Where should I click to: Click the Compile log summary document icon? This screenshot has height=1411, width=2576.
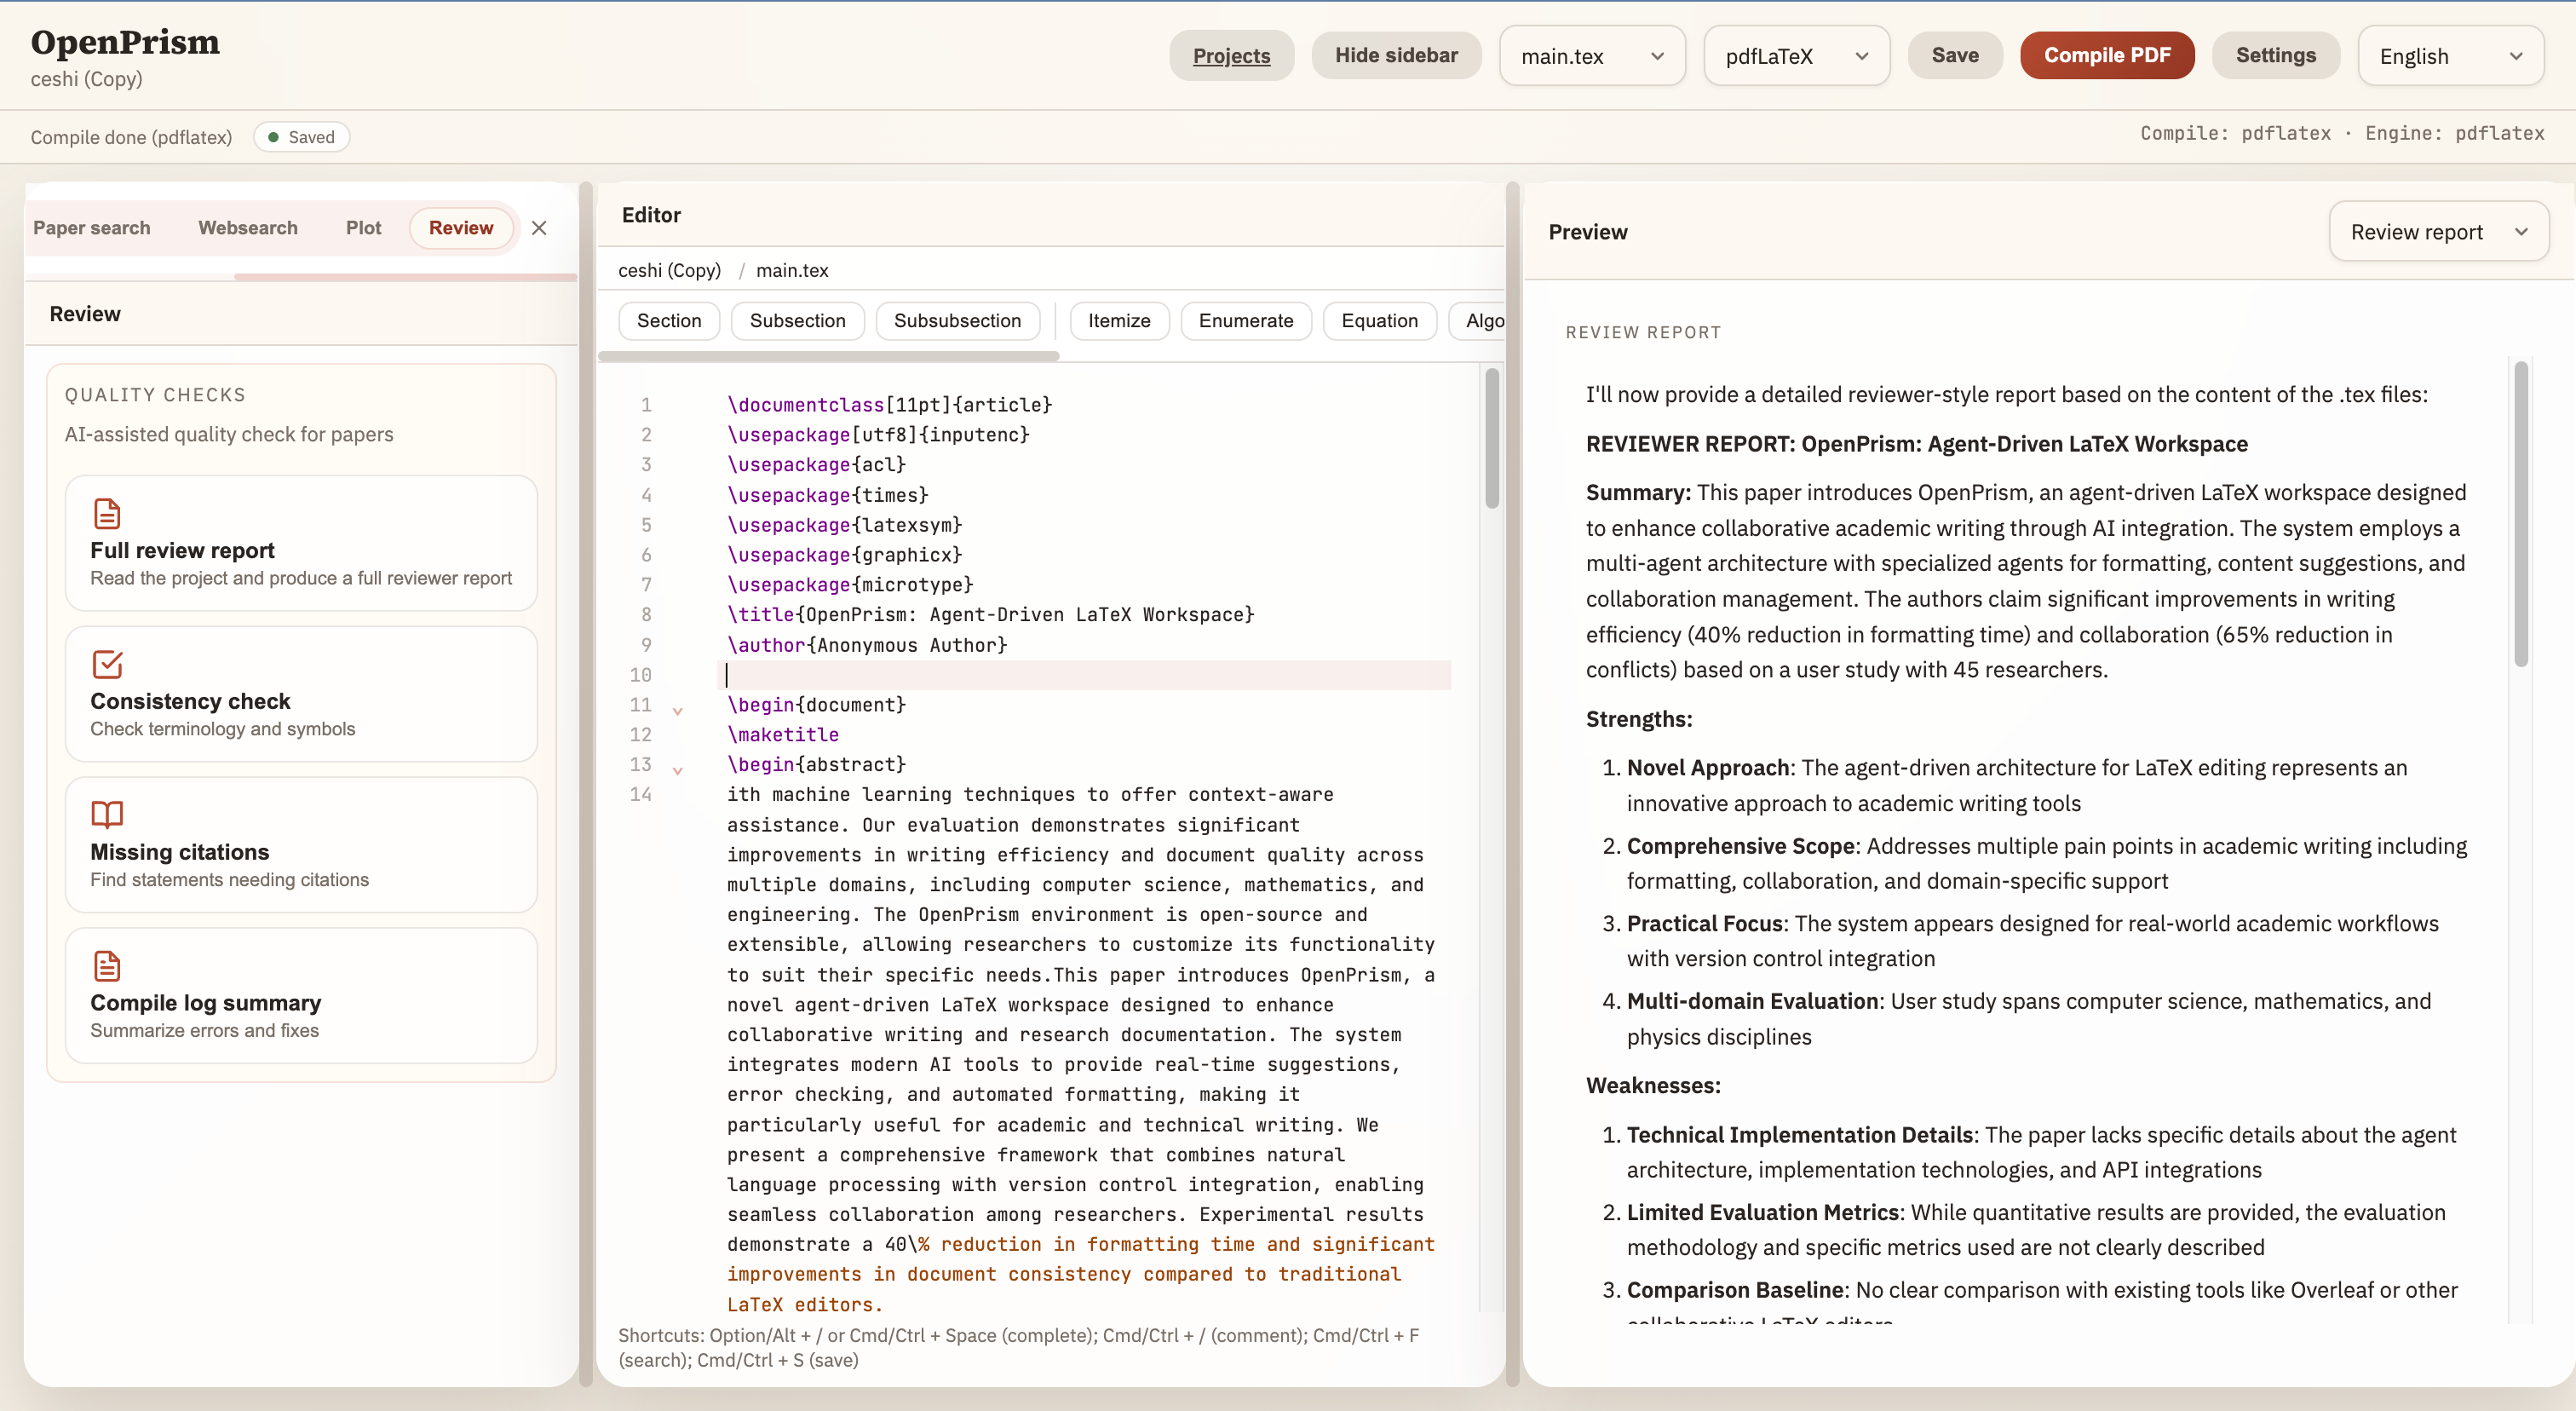[x=107, y=966]
